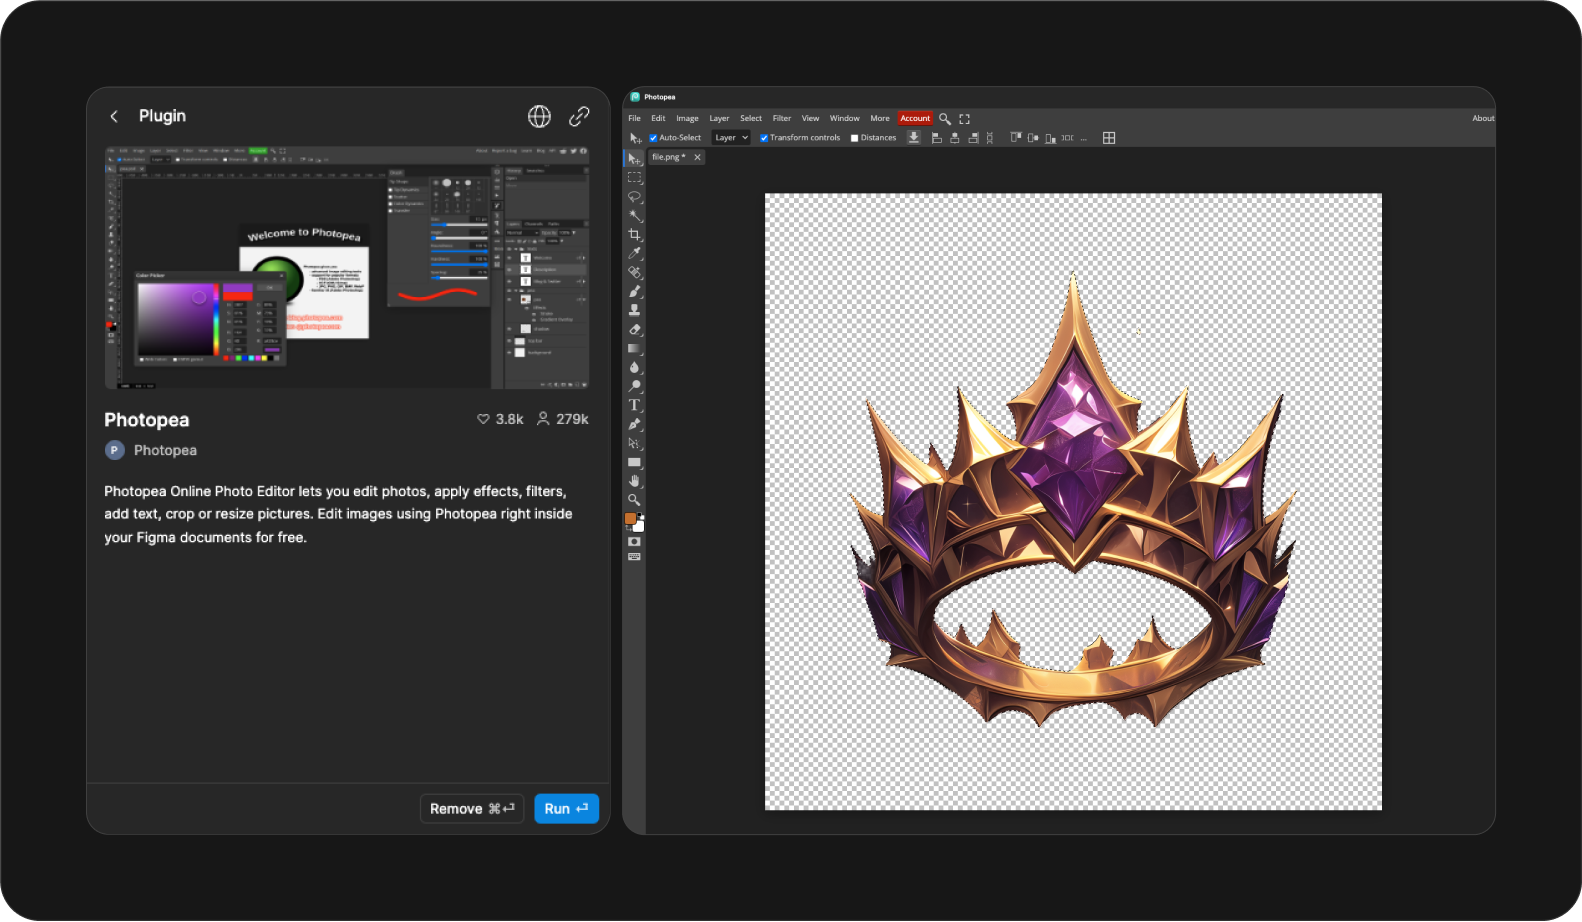Screen dimensions: 1582x922
Task: Select the Path Select tool
Action: (x=634, y=443)
